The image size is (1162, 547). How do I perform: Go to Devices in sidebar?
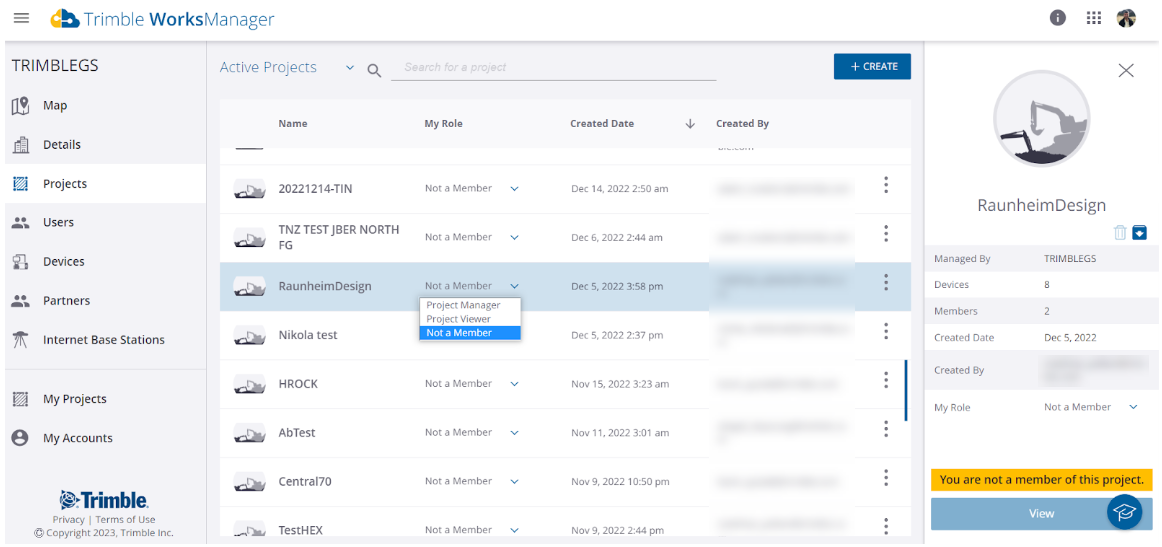(63, 261)
